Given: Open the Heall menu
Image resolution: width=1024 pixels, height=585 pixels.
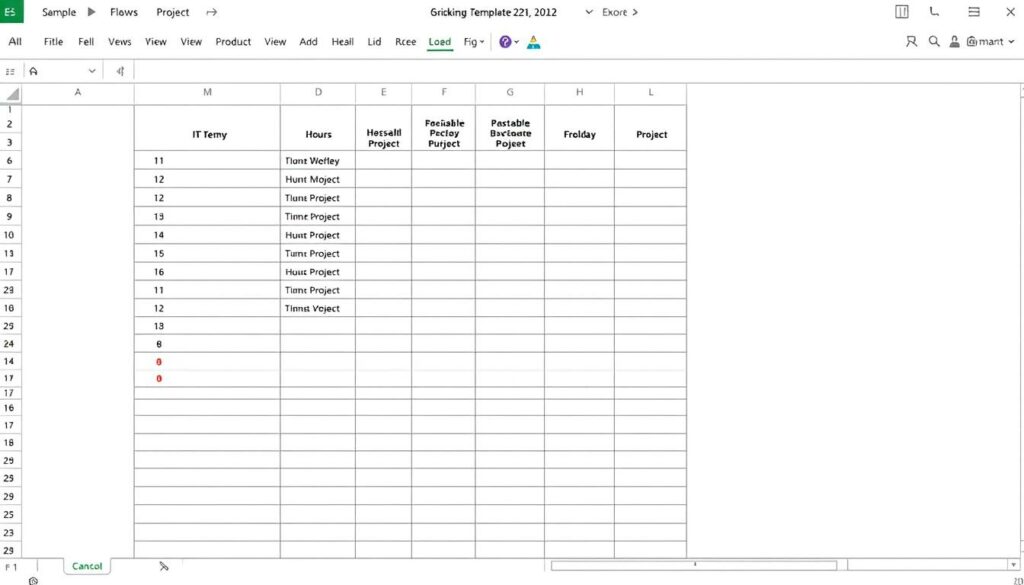Looking at the screenshot, I should coord(342,42).
